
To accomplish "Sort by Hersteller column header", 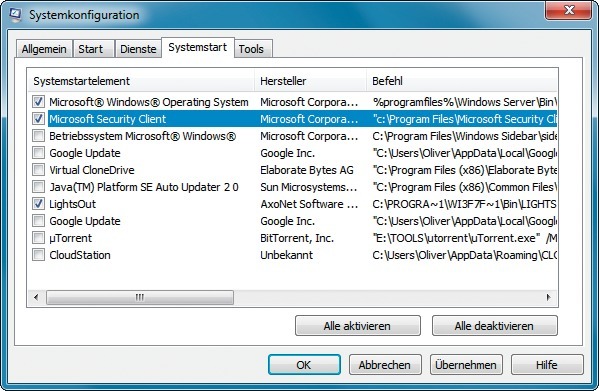I will (310, 81).
